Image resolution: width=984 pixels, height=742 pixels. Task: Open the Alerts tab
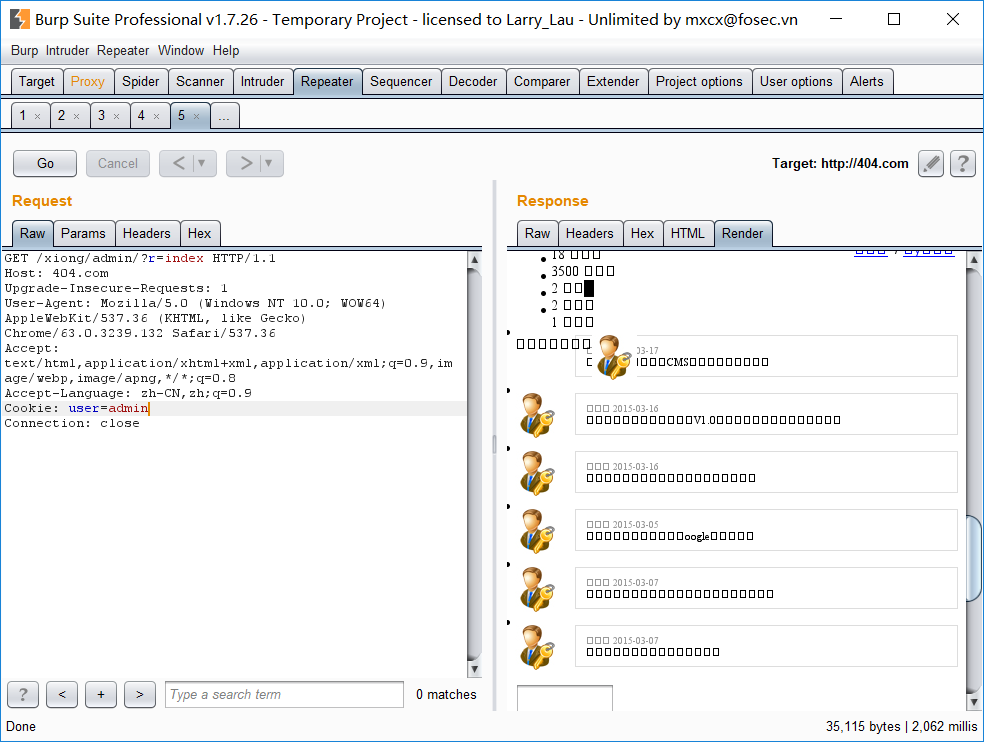(x=867, y=82)
